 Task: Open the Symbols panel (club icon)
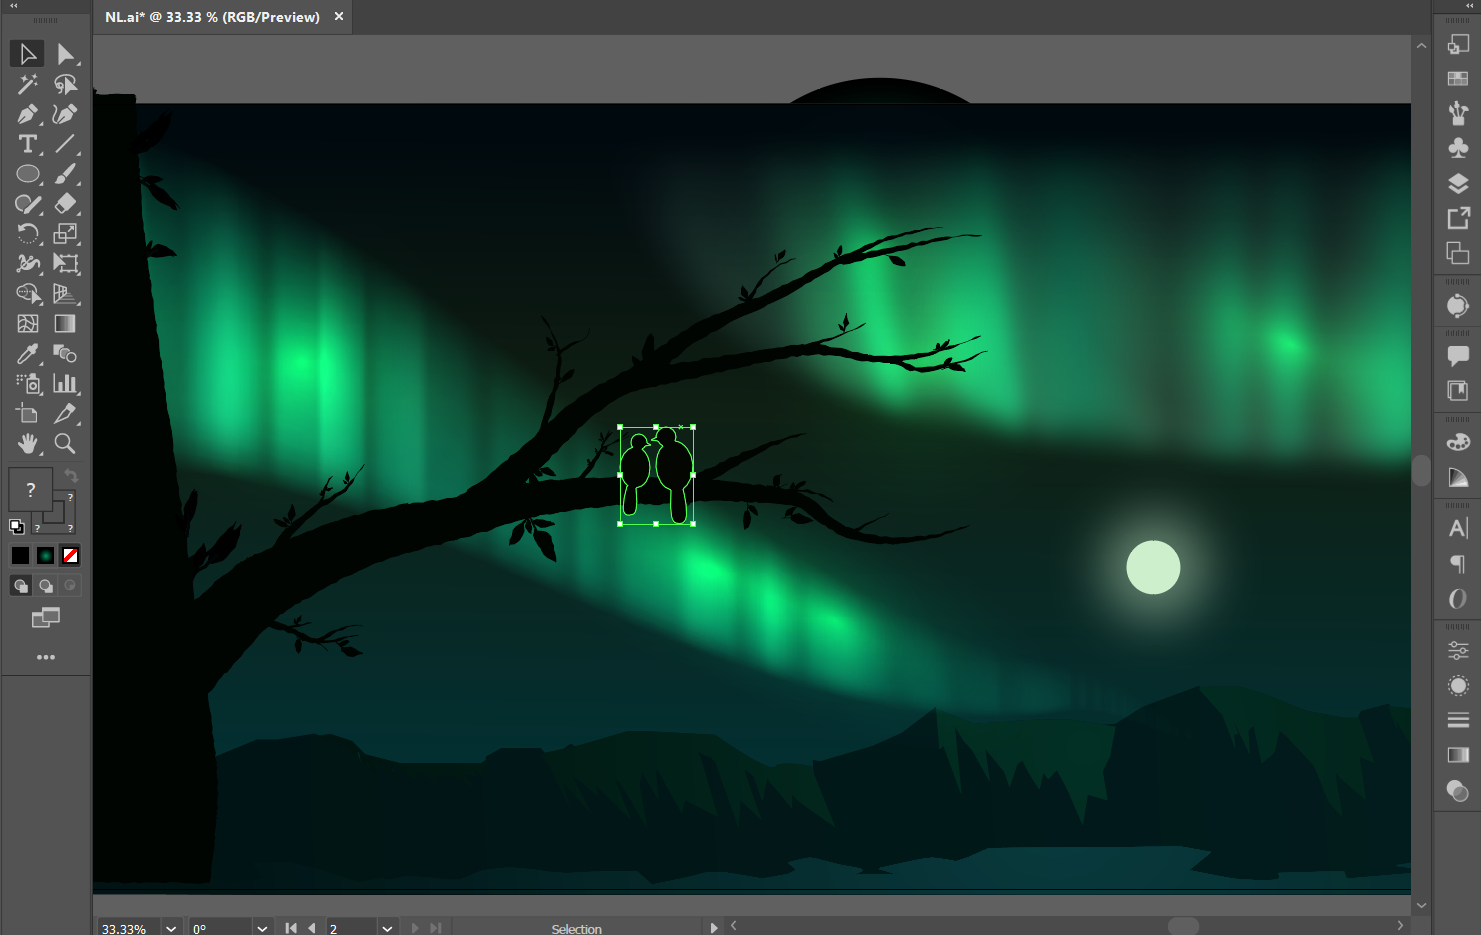[1458, 148]
